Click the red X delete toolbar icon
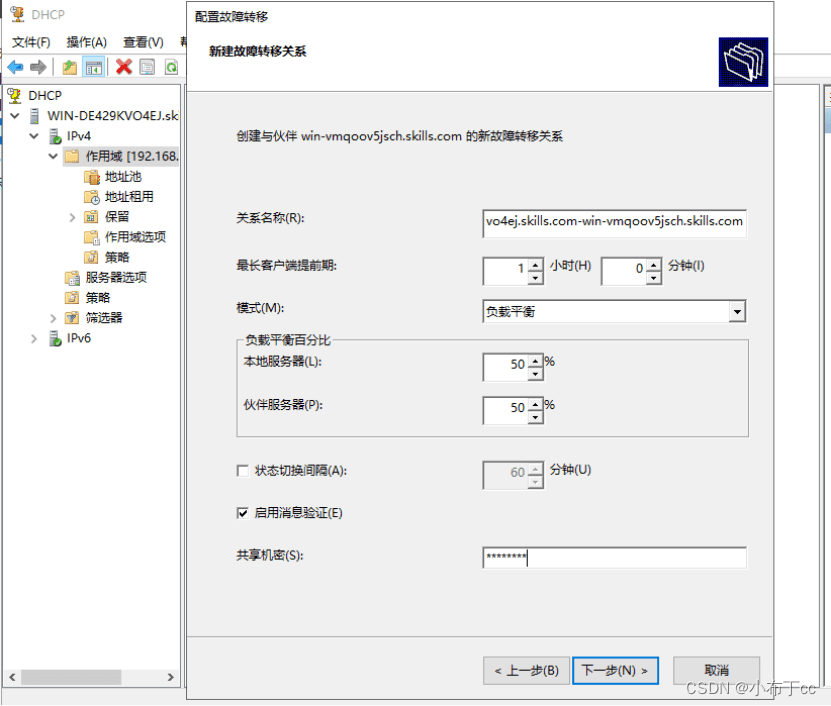 click(x=124, y=67)
